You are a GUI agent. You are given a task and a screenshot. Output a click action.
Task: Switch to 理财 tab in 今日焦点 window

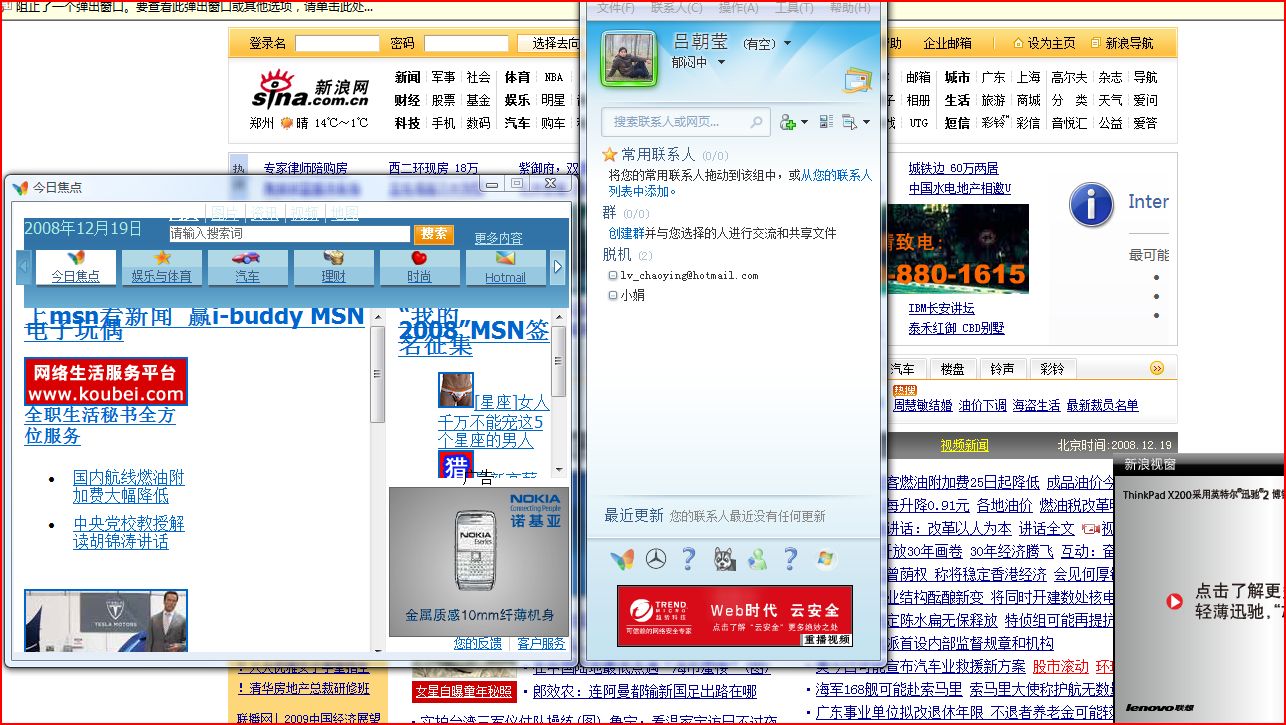pyautogui.click(x=333, y=267)
